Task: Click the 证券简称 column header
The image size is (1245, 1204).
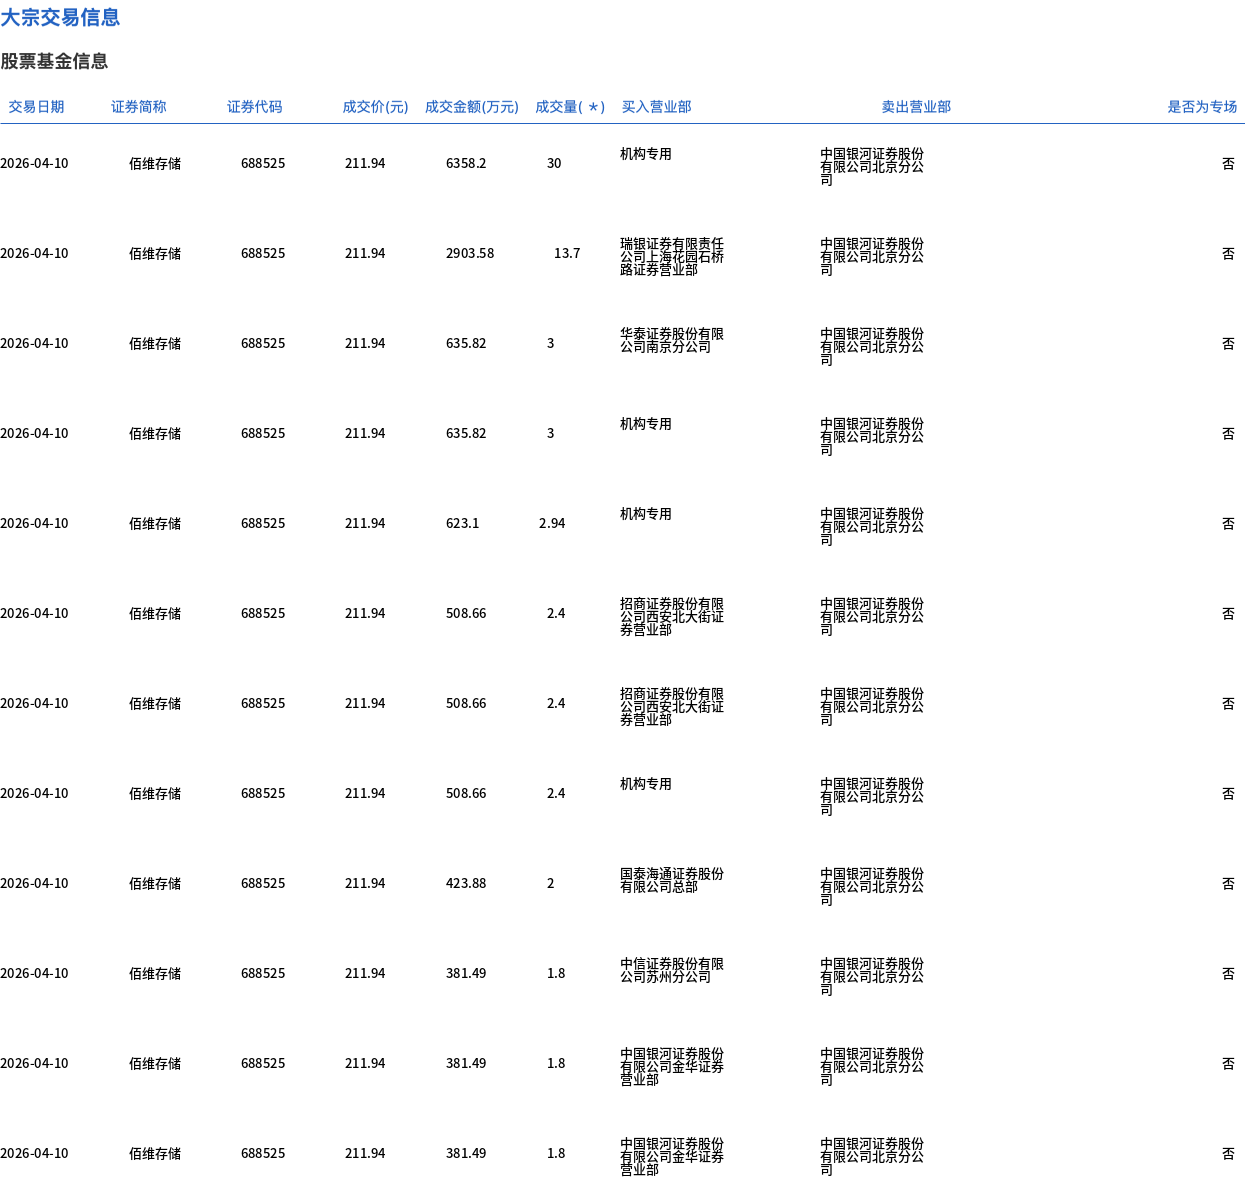Action: point(139,107)
